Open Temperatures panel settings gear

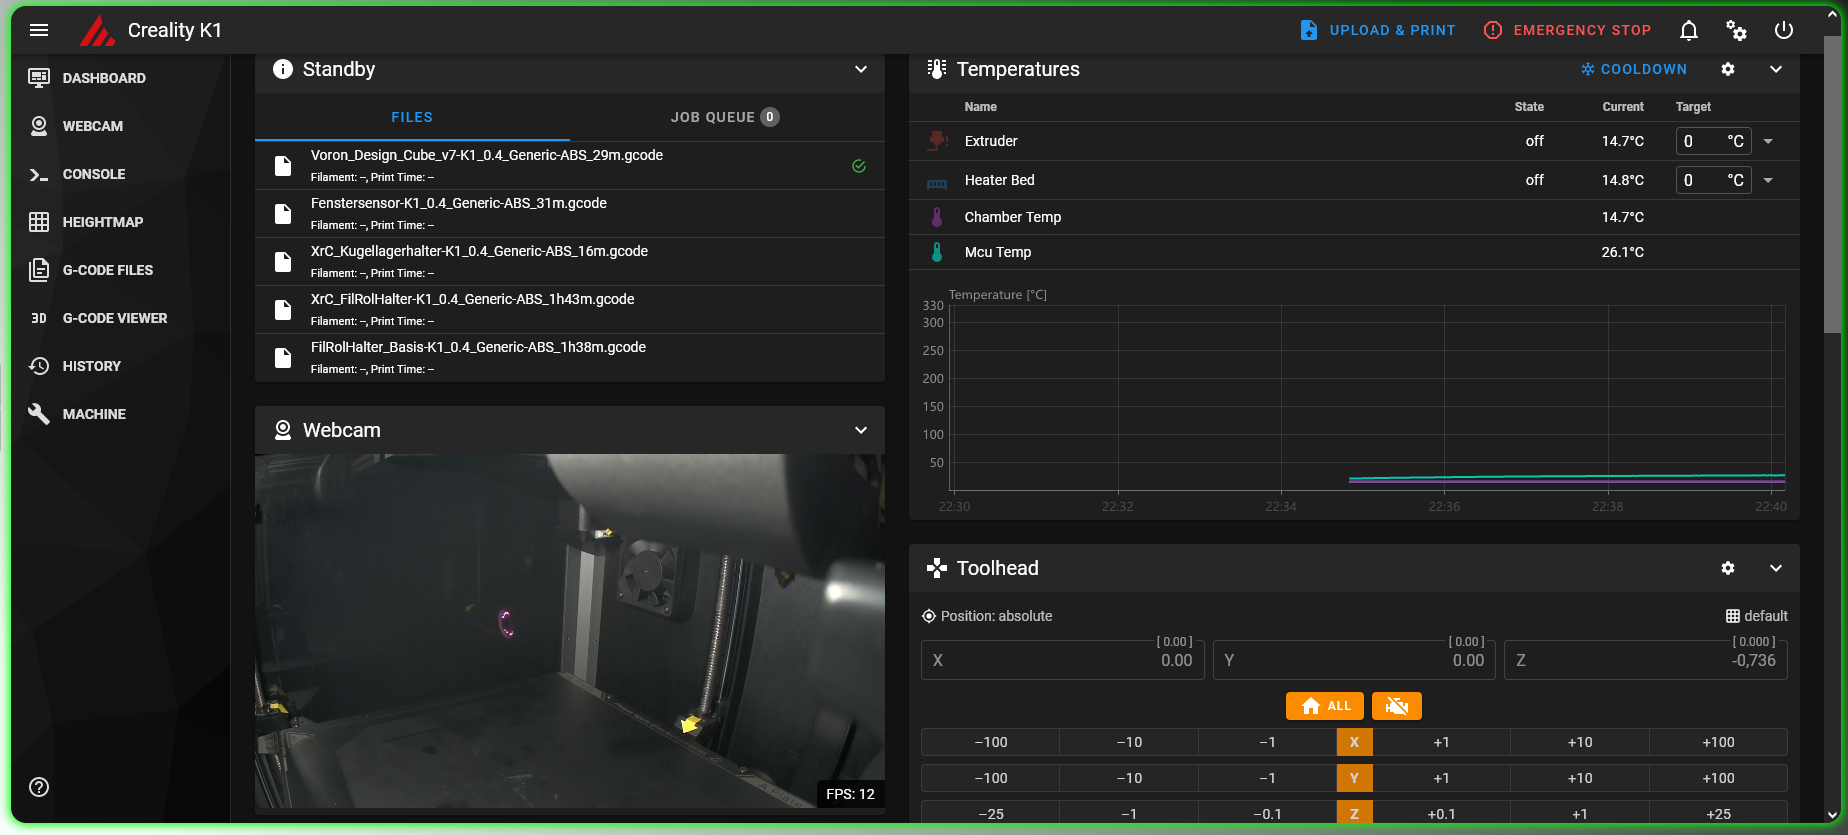[1728, 69]
